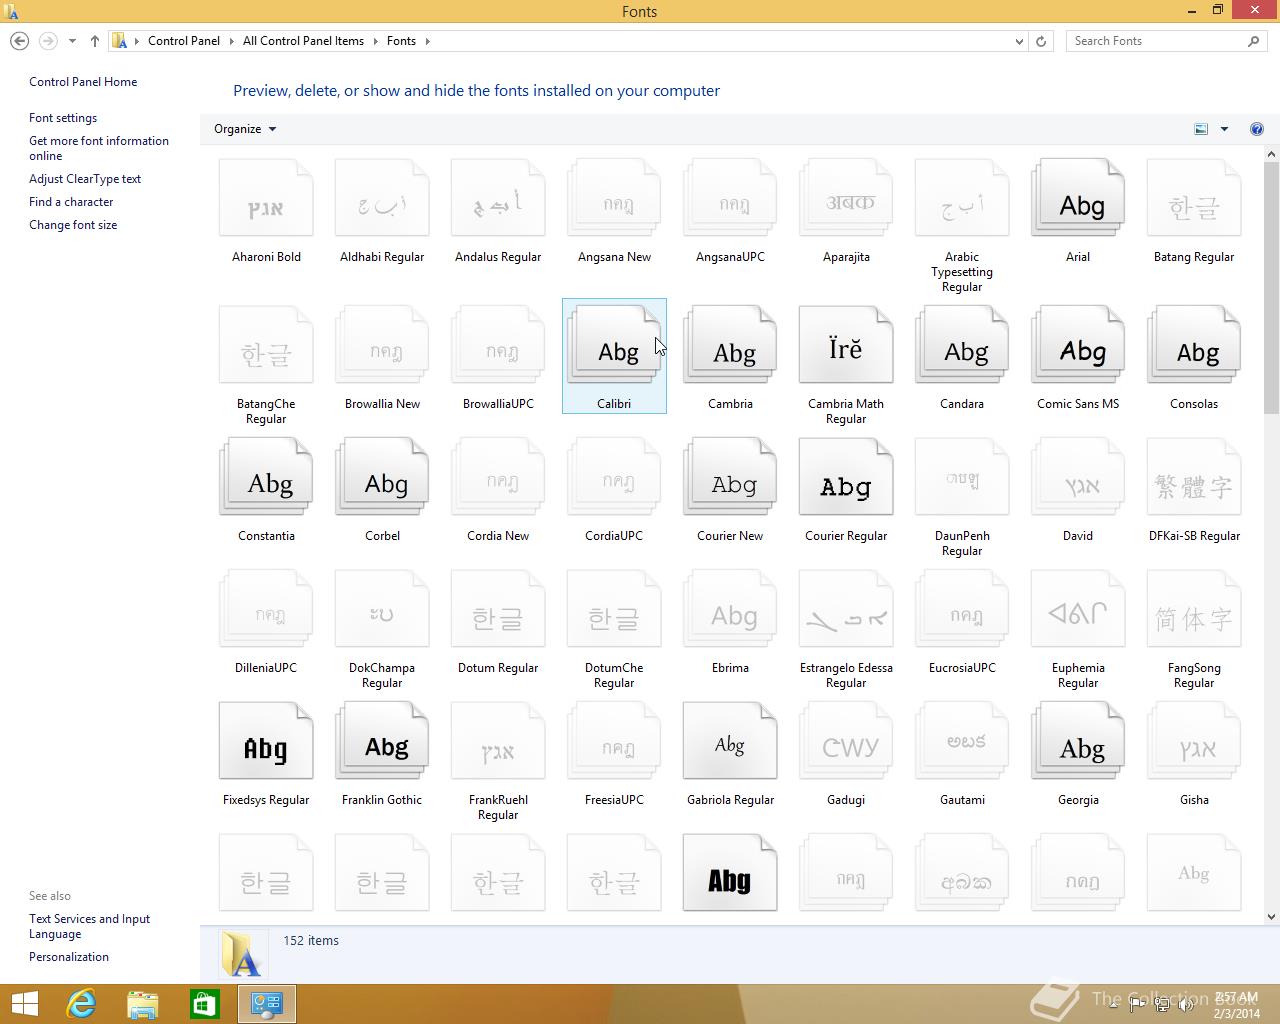1280x1024 pixels.
Task: Open the Organize dropdown menu
Action: point(245,129)
